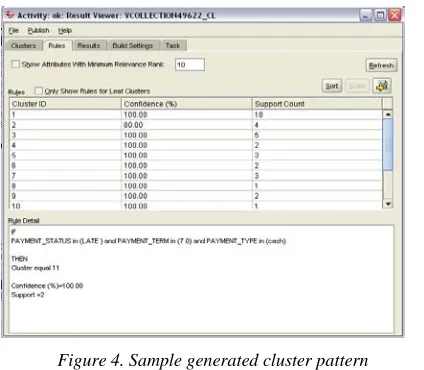The height and width of the screenshot is (370, 424).
Task: Click the Support =2 line in Rule Detail
Action: click(28, 295)
